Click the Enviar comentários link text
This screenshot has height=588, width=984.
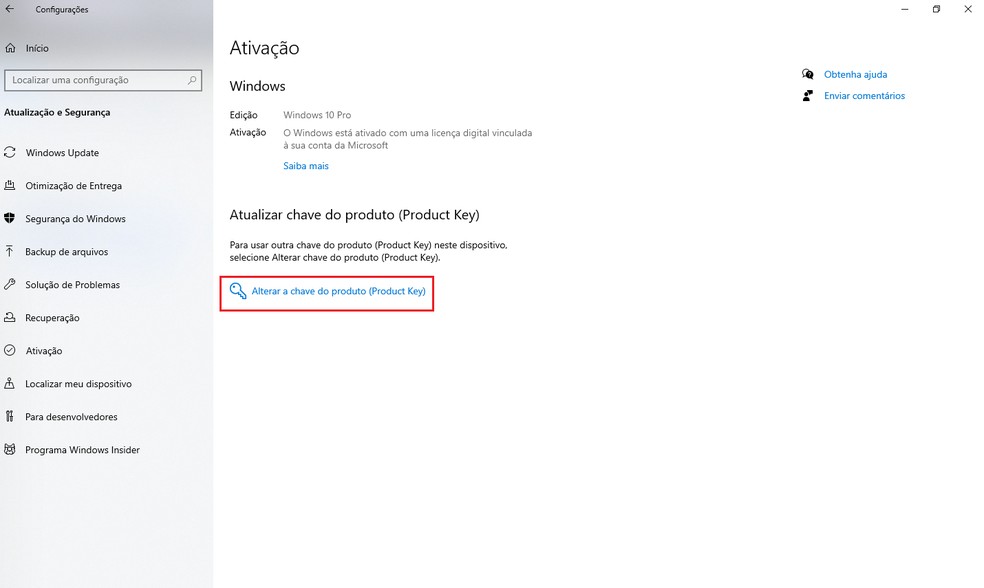pyautogui.click(x=863, y=95)
